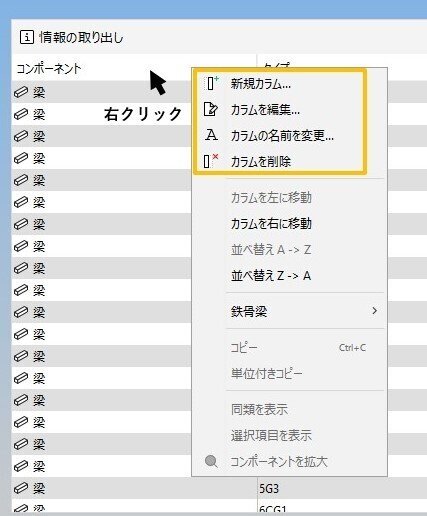Click the letter A rename-column icon
This screenshot has width=427, height=516.
[211, 135]
